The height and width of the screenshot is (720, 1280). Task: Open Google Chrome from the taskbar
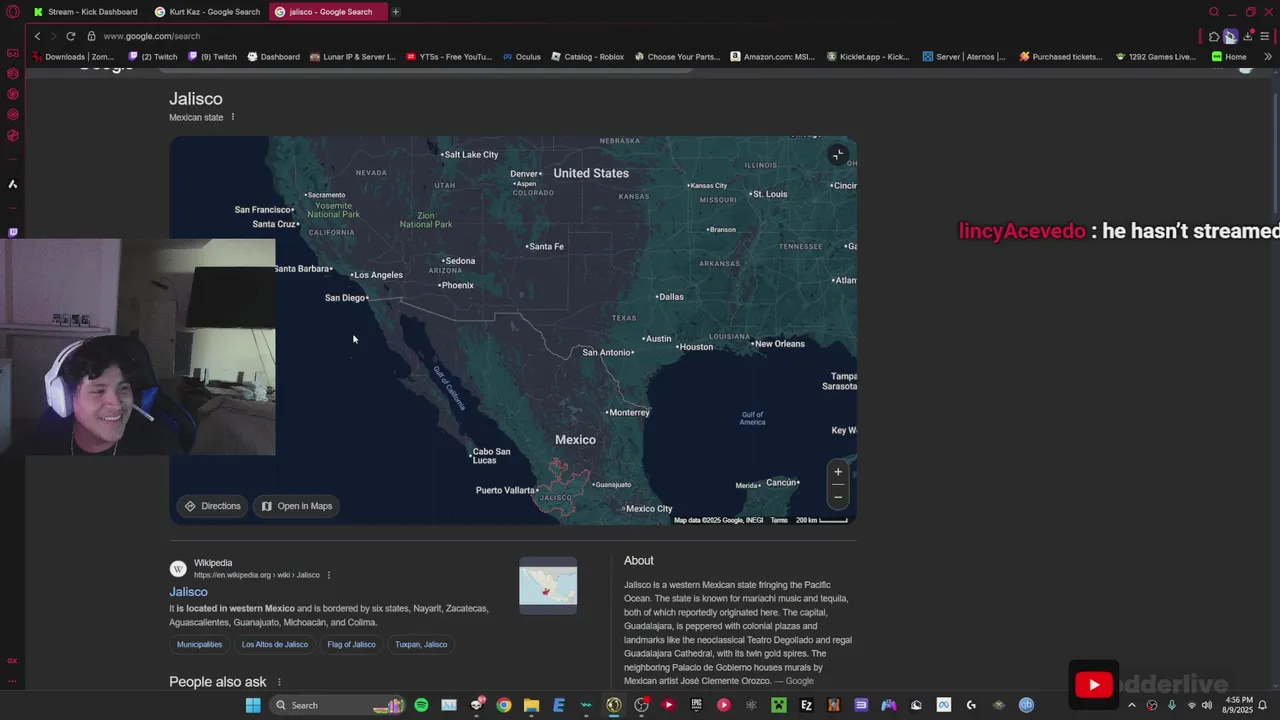504,705
